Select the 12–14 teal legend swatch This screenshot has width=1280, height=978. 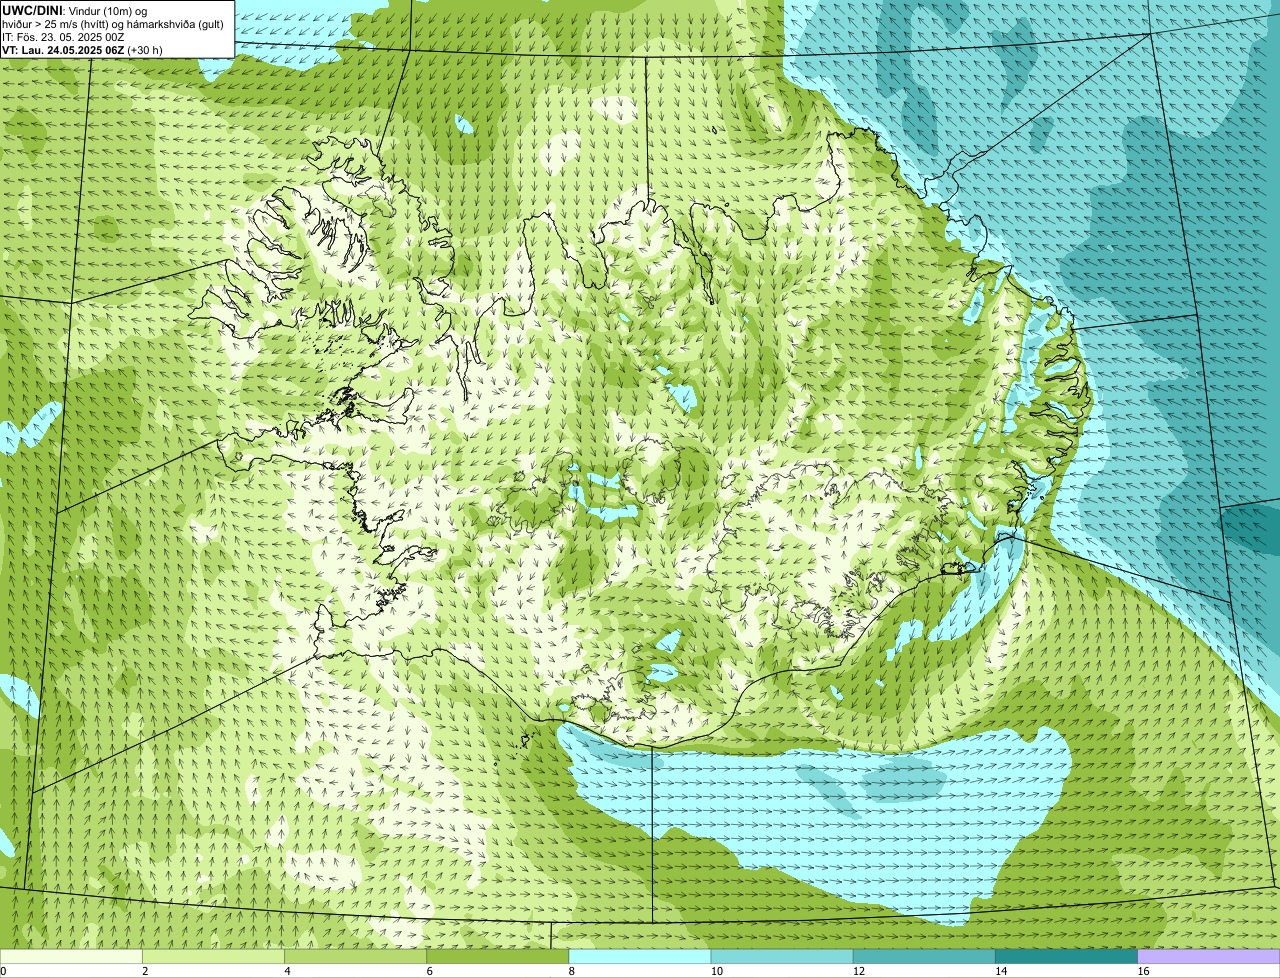(924, 956)
